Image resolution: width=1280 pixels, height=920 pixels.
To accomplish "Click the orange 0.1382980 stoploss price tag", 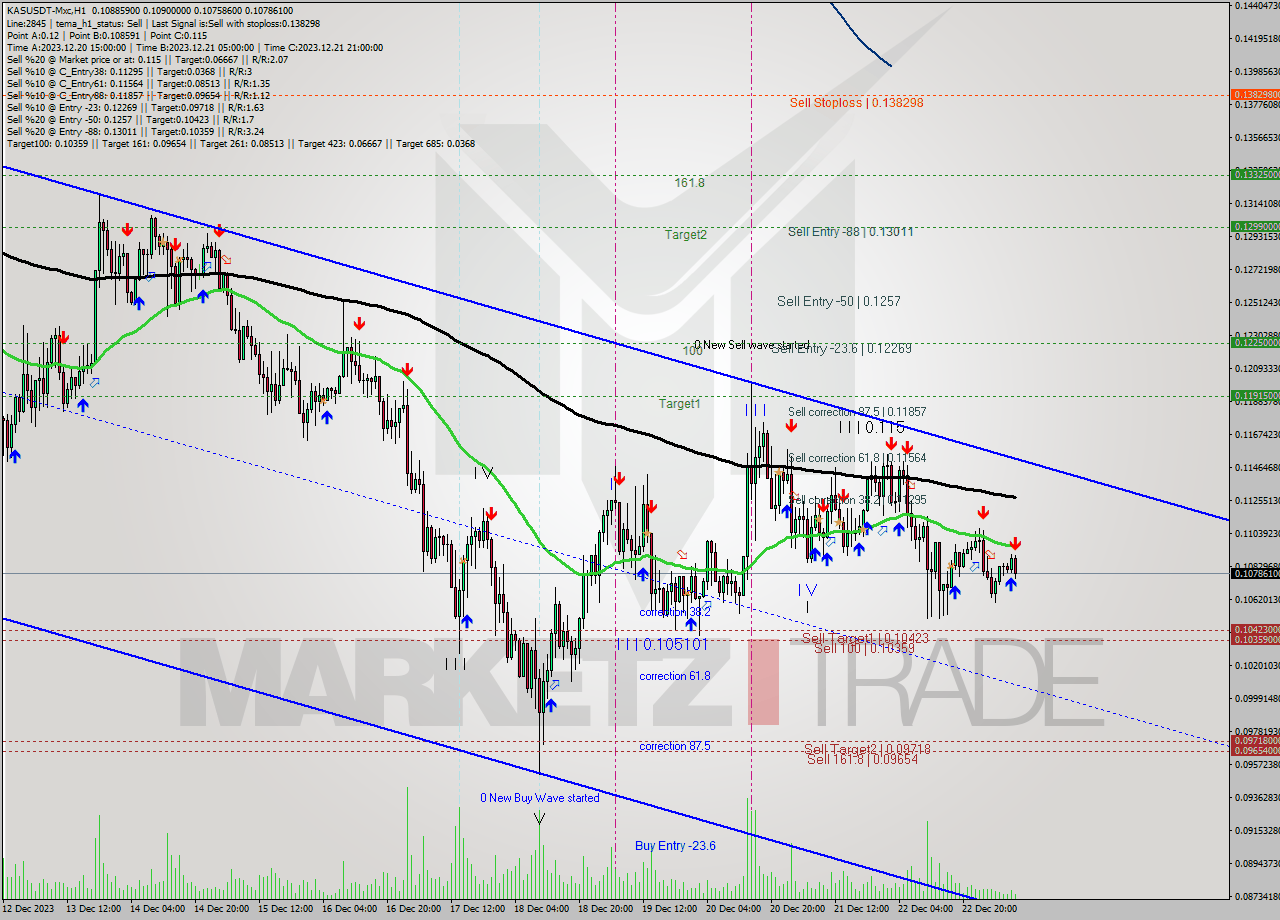I will tap(1255, 96).
